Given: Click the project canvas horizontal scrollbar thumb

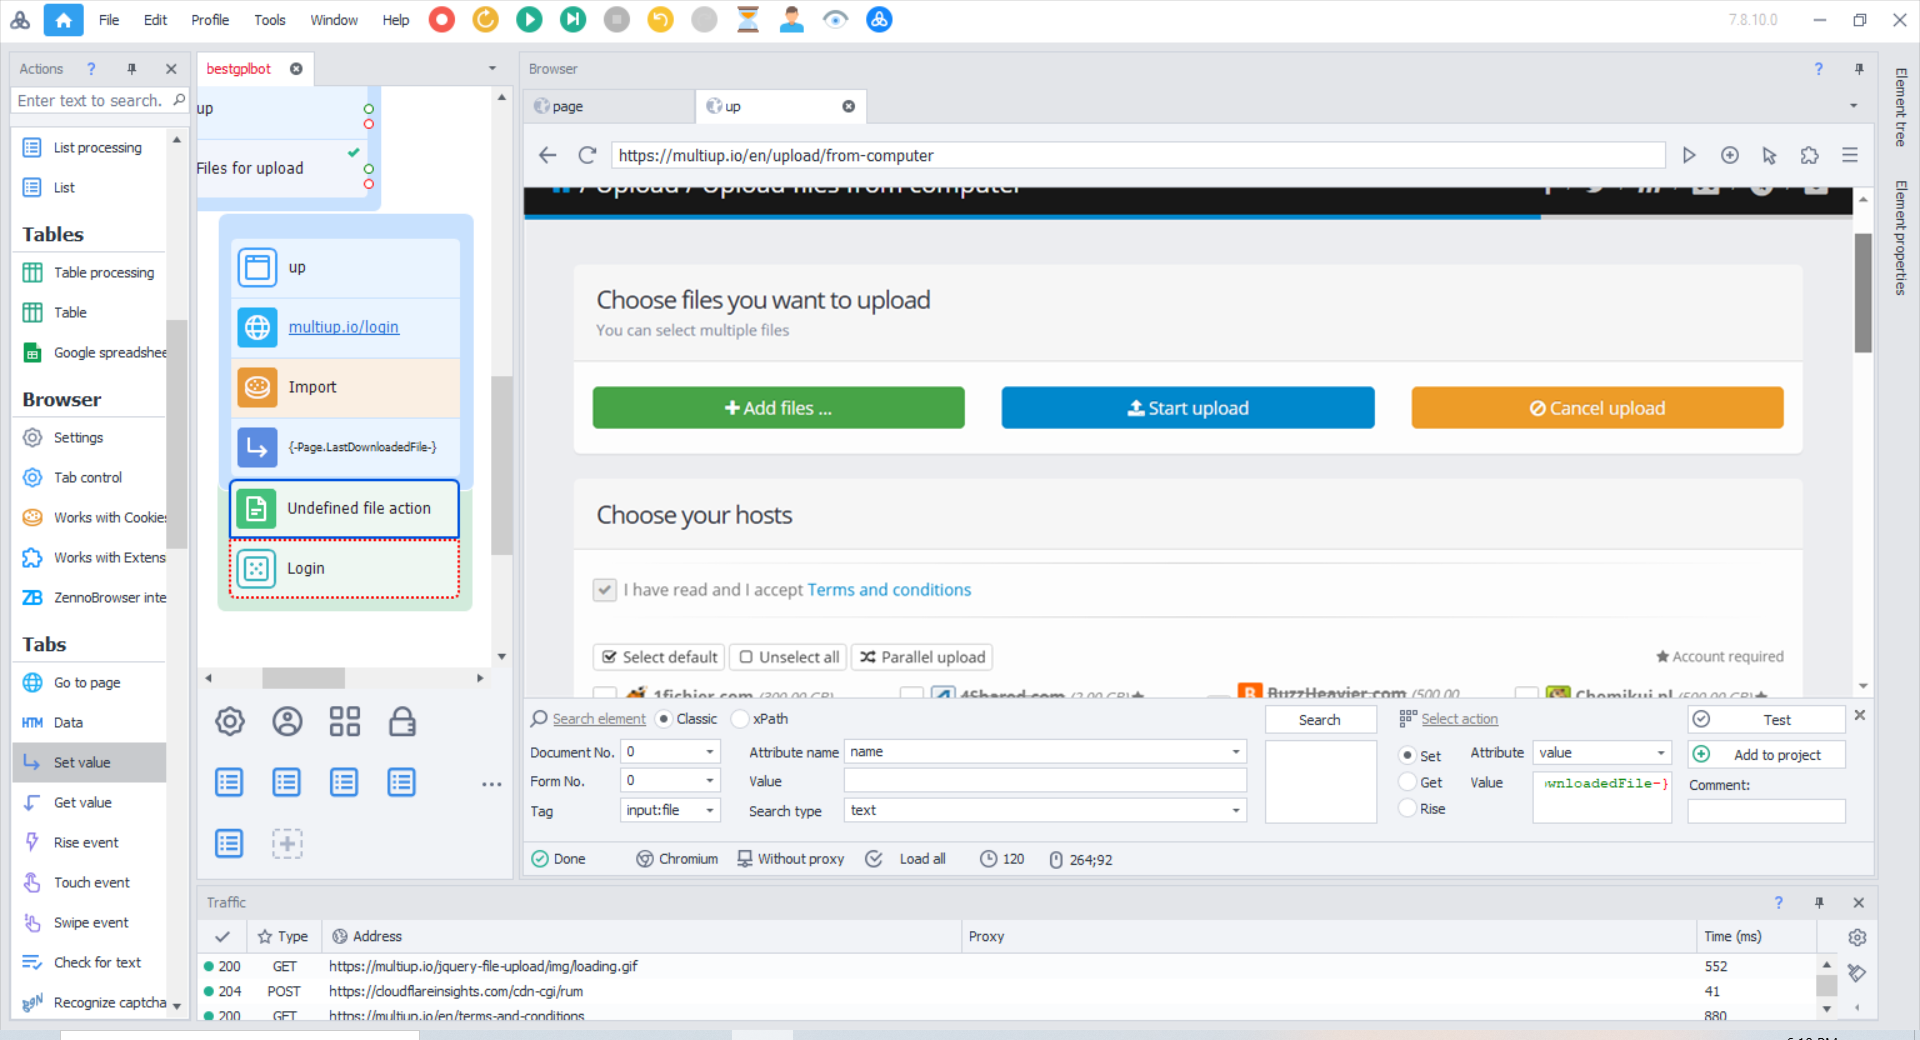Looking at the screenshot, I should [303, 678].
